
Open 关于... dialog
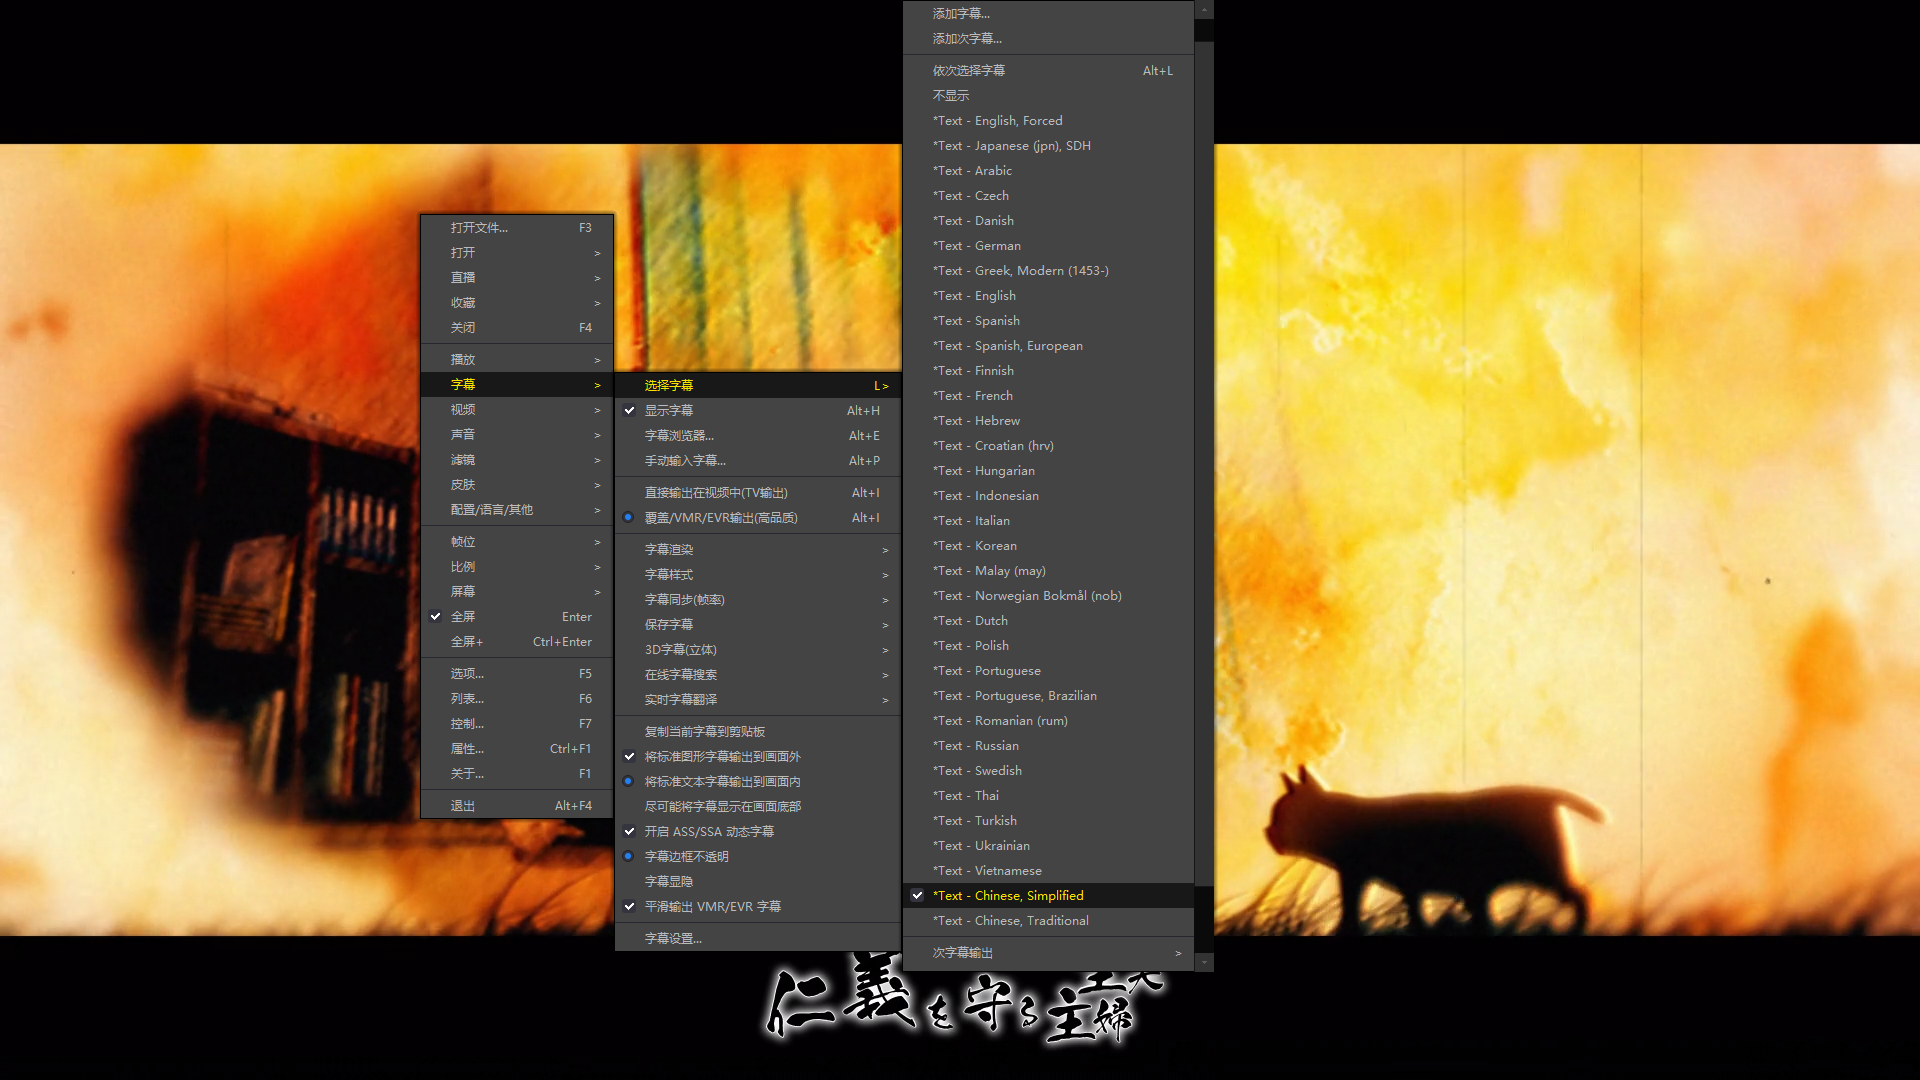coord(517,774)
